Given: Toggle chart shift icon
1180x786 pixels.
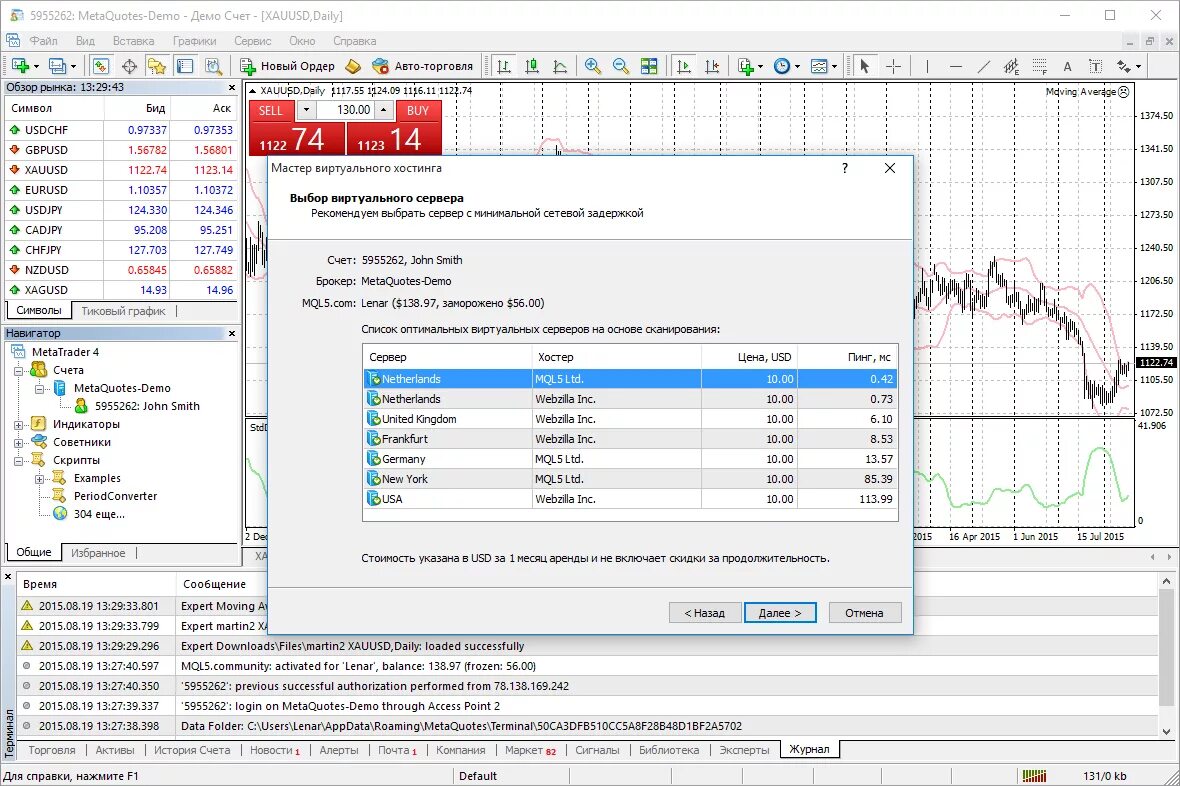Looking at the screenshot, I should pos(712,66).
